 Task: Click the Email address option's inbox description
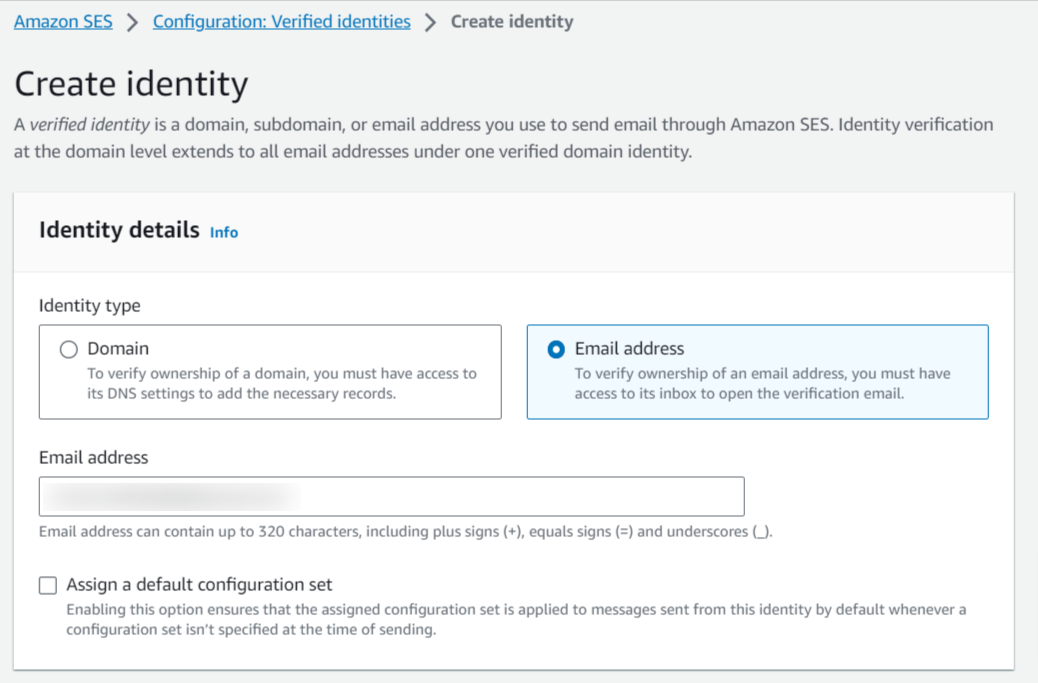(x=762, y=383)
